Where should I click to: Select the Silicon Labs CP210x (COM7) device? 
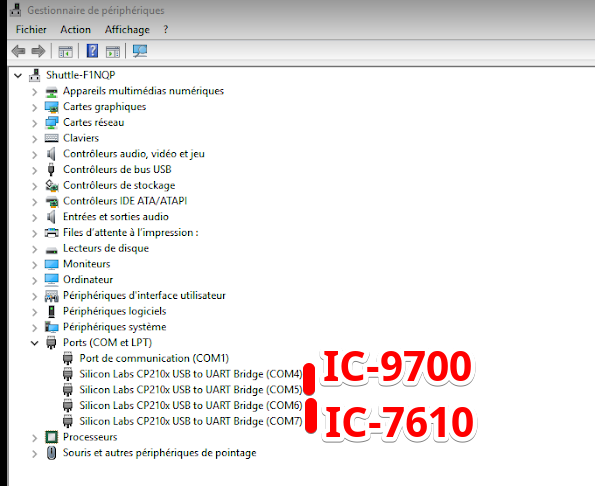pos(191,421)
